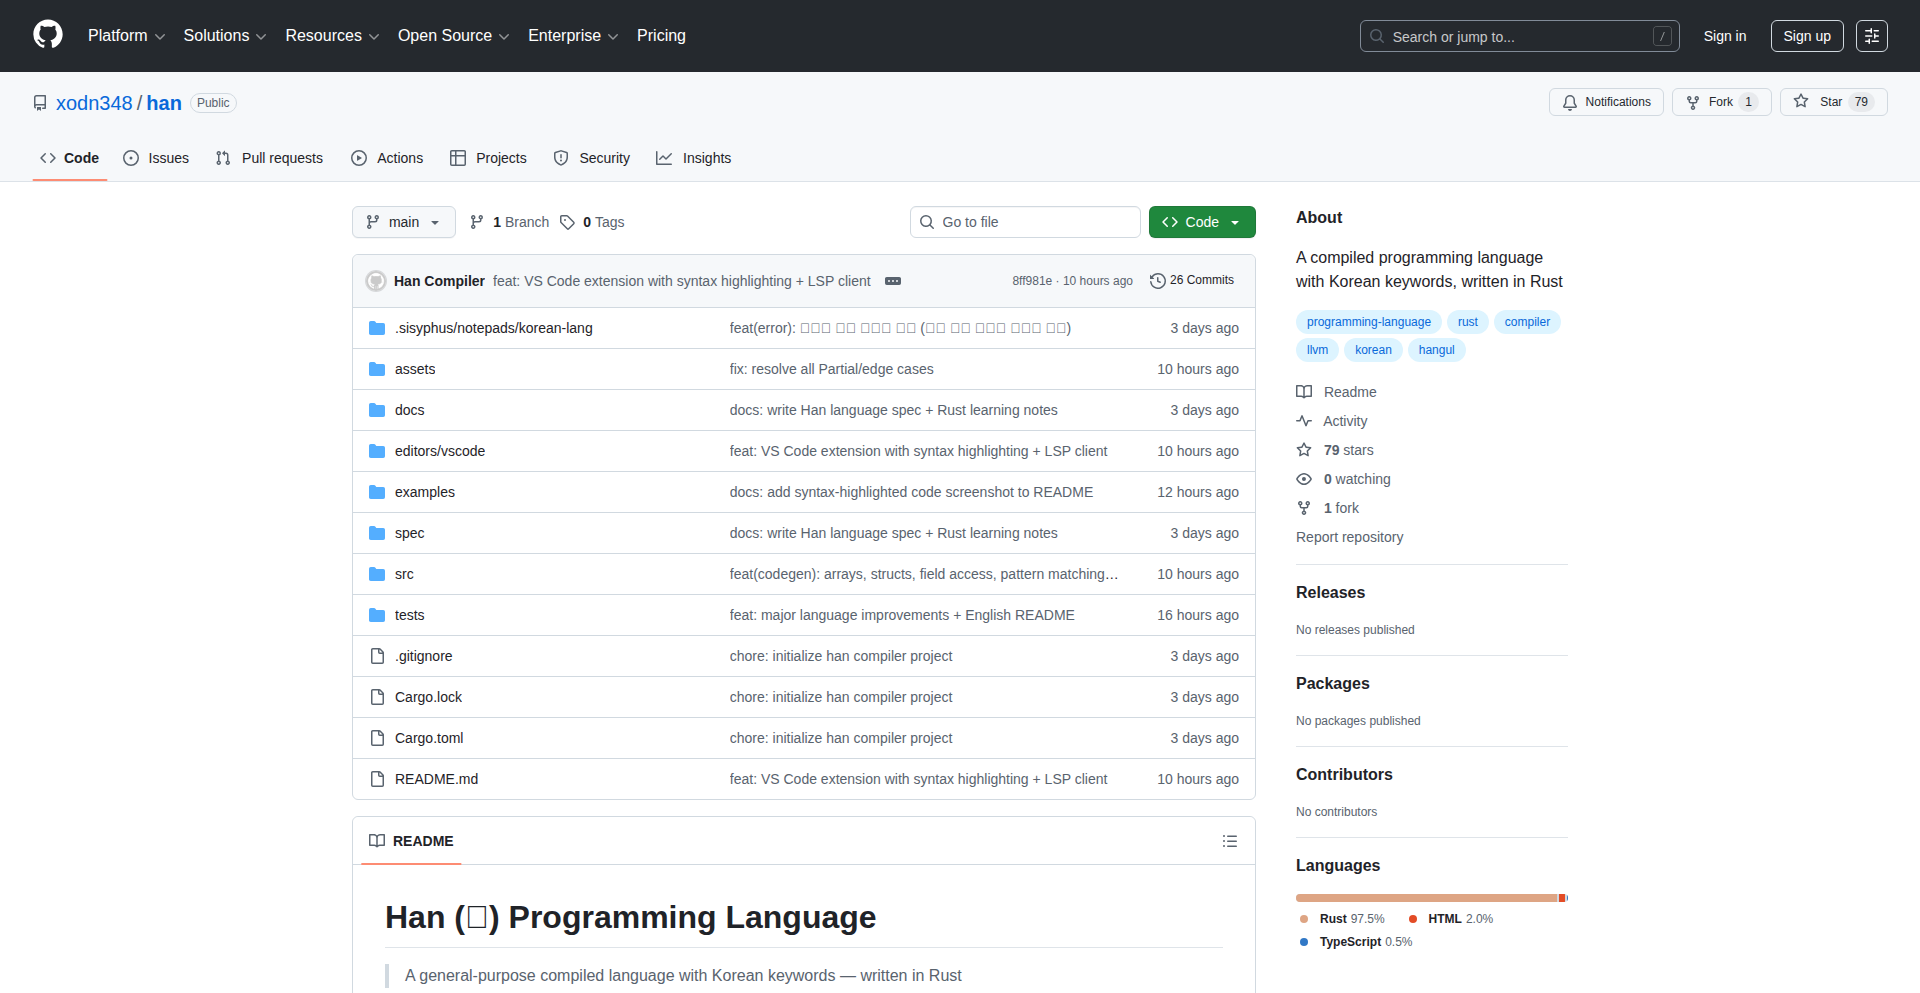Click the Rust language bar segment
The width and height of the screenshot is (1920, 993).
click(x=1426, y=898)
